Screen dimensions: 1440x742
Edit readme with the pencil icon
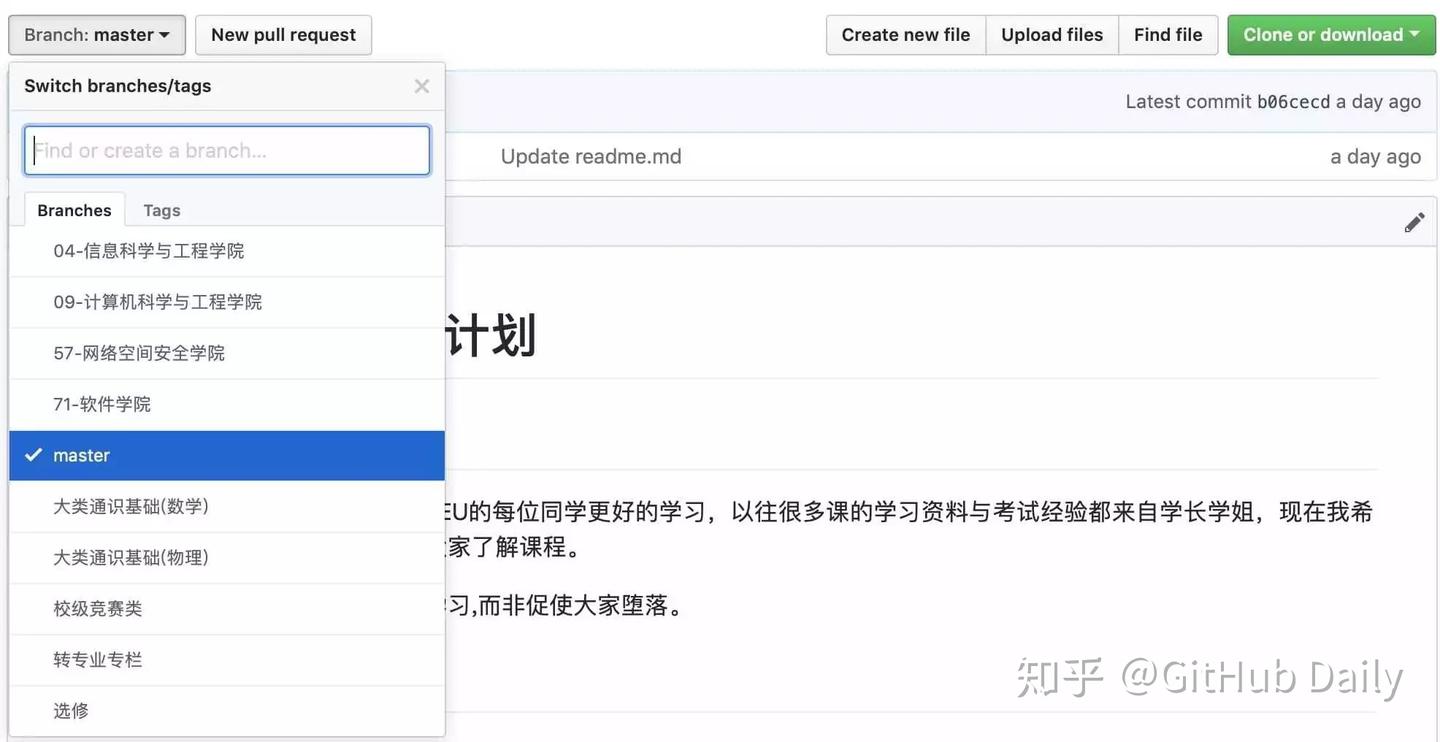click(1414, 223)
